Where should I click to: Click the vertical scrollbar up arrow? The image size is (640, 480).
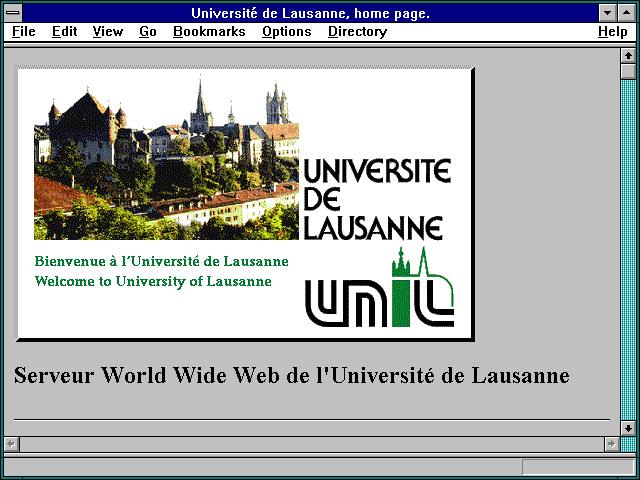tap(628, 56)
